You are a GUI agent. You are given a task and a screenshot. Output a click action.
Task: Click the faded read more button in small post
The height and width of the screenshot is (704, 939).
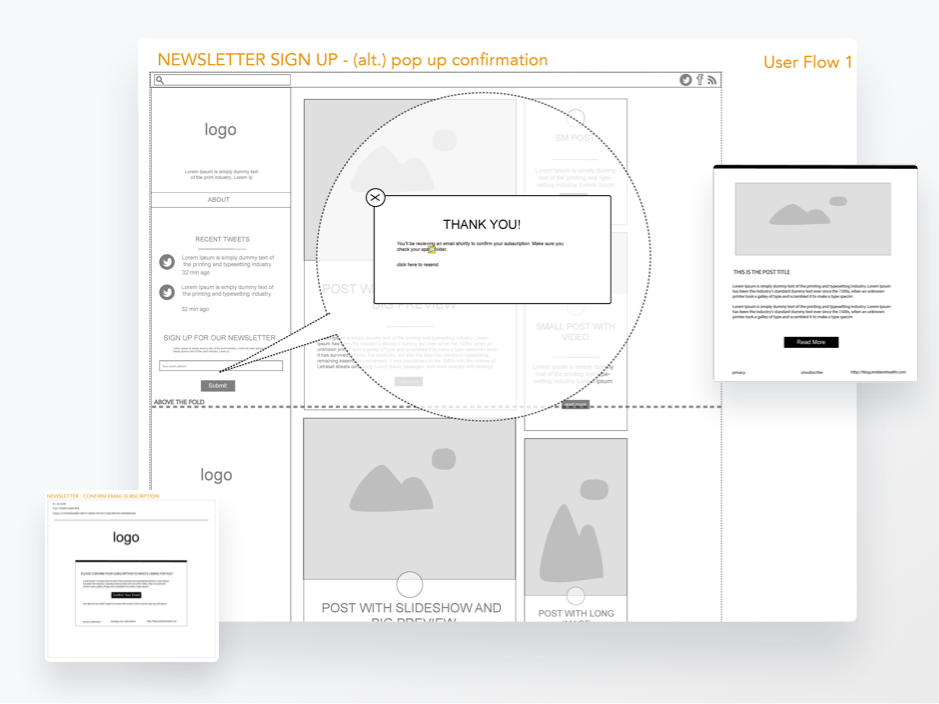575,404
